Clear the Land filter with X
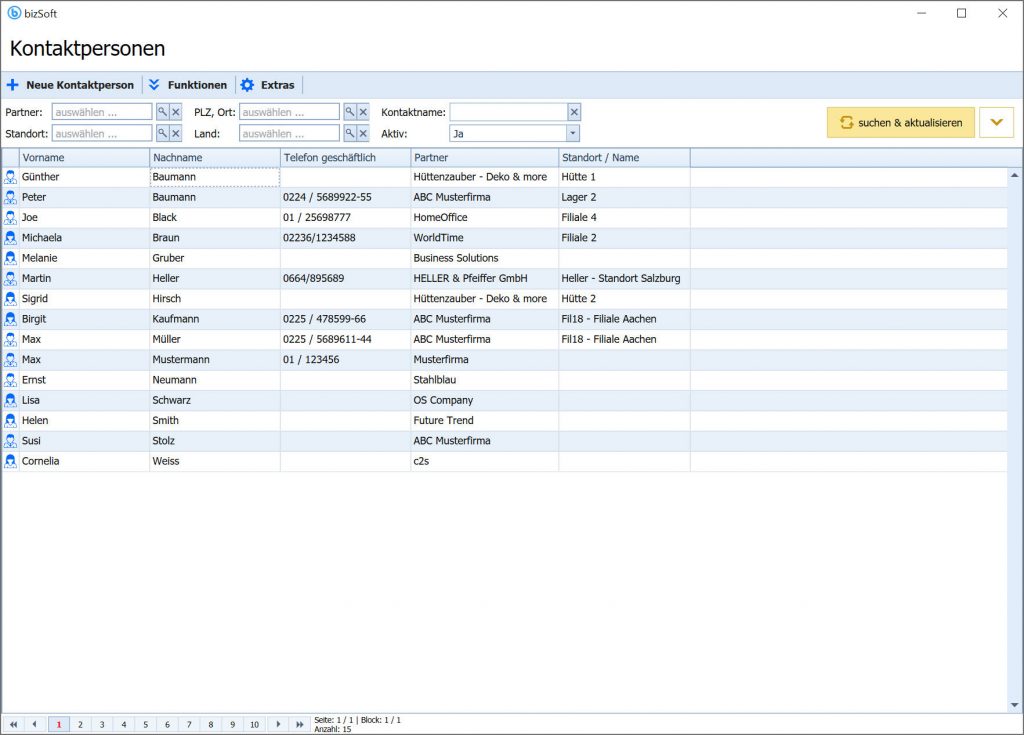 point(363,134)
